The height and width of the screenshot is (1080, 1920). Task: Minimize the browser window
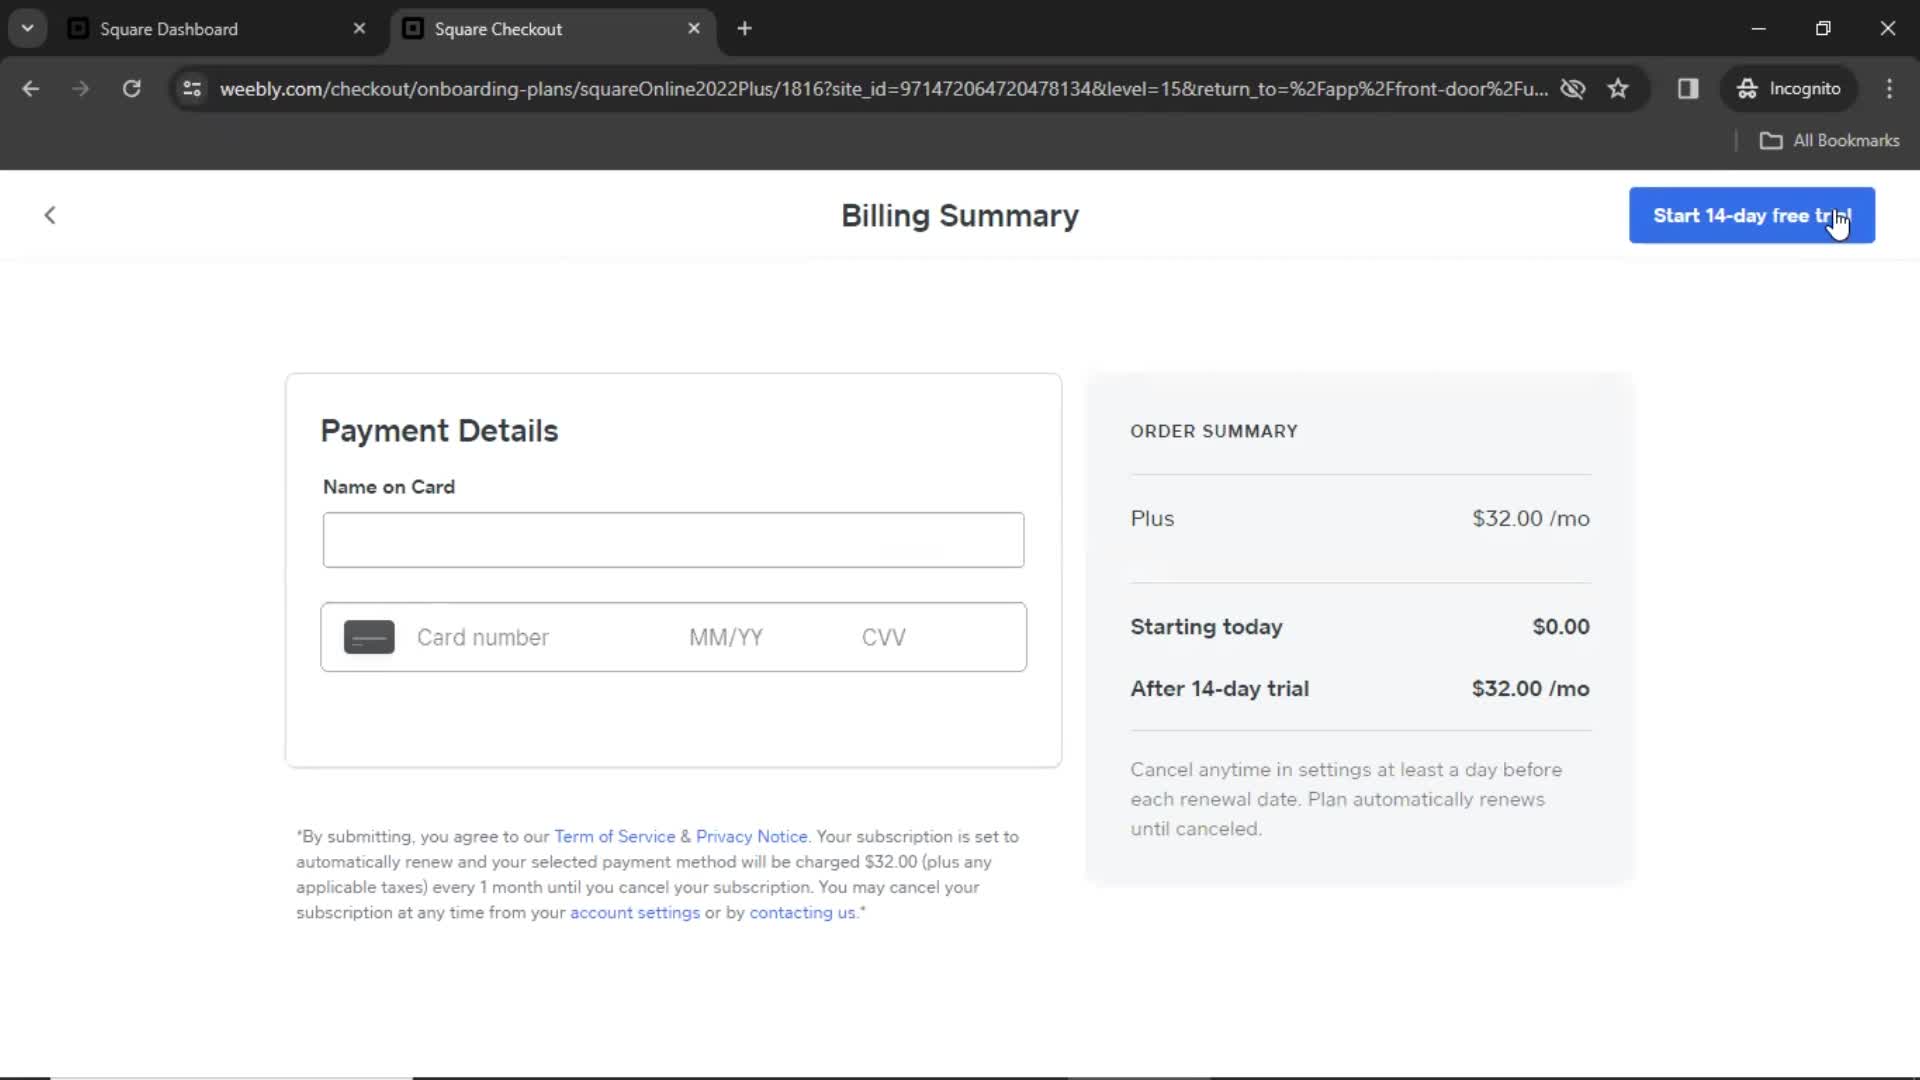click(x=1759, y=29)
